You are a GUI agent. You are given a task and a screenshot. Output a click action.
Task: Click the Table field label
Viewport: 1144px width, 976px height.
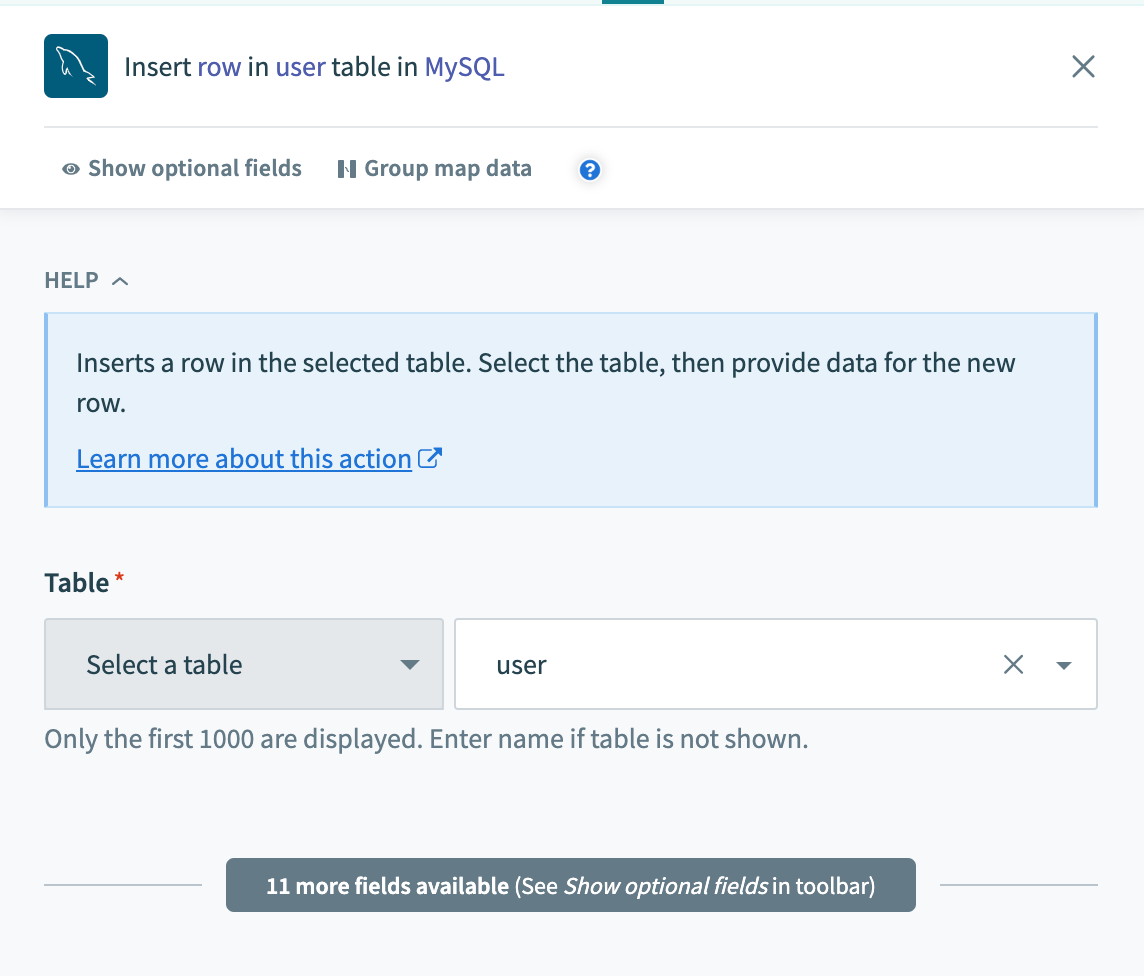77,583
